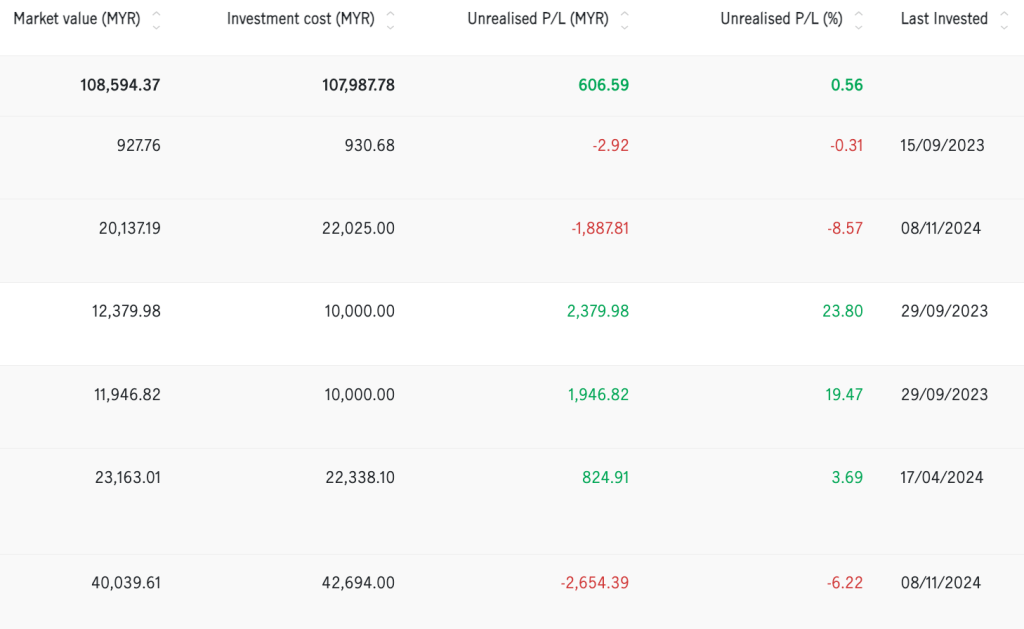
Task: Click sort arrows beside Unrealised P/L (%)
Action: tap(858, 20)
